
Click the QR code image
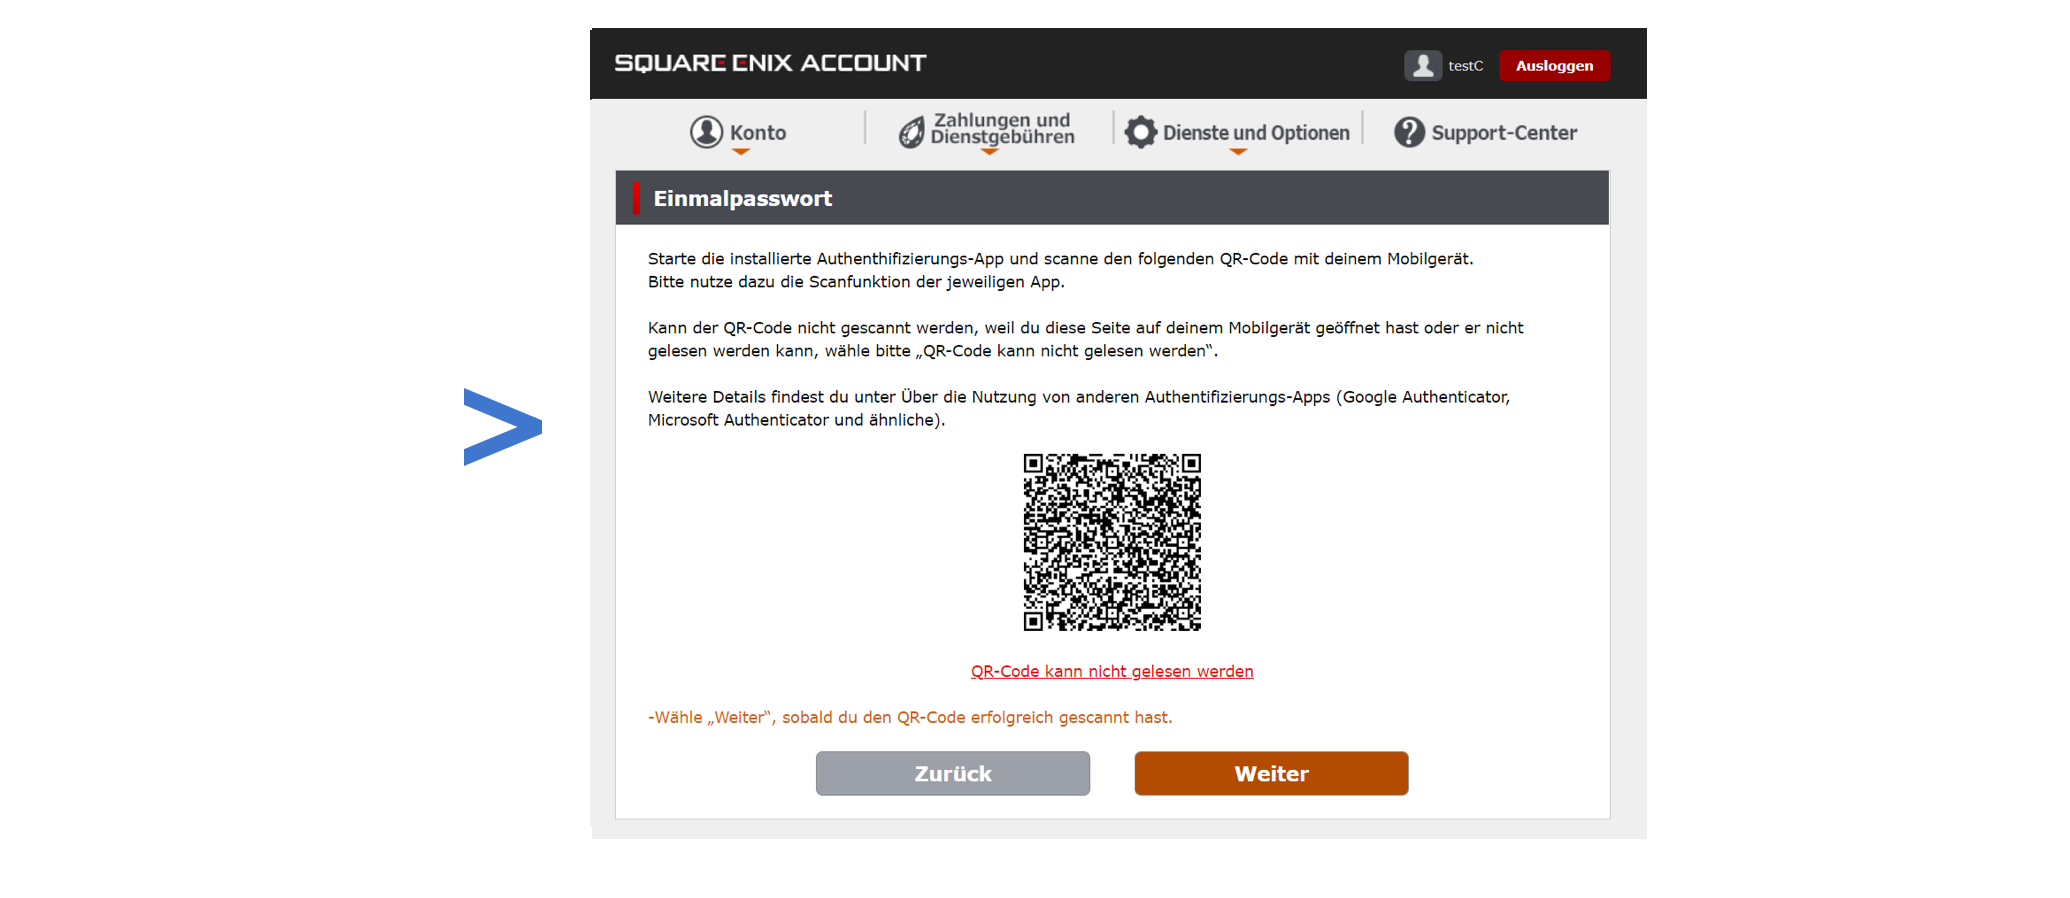(x=1112, y=543)
